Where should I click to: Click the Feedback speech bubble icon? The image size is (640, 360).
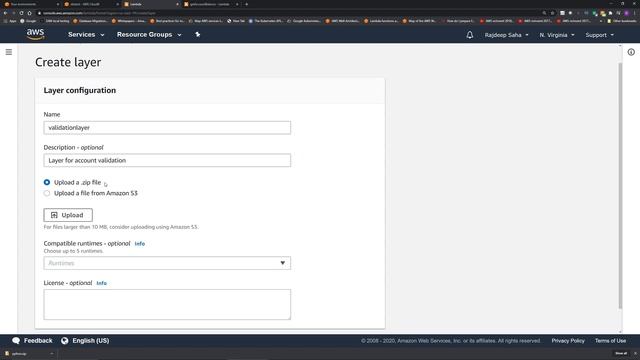(x=16, y=340)
